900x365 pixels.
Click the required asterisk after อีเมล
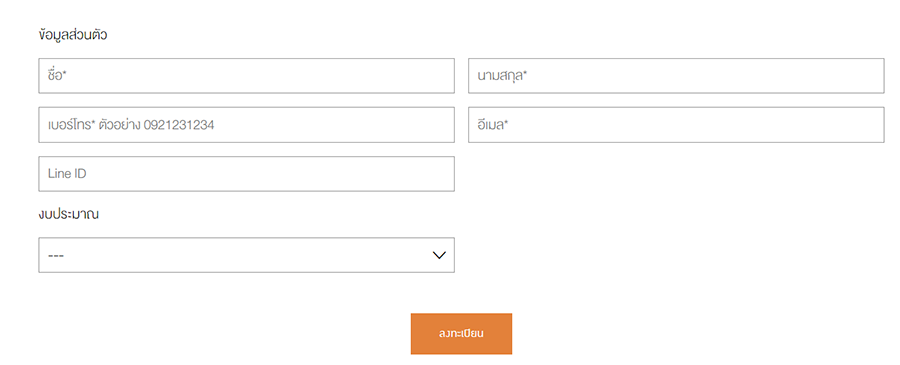coord(506,122)
